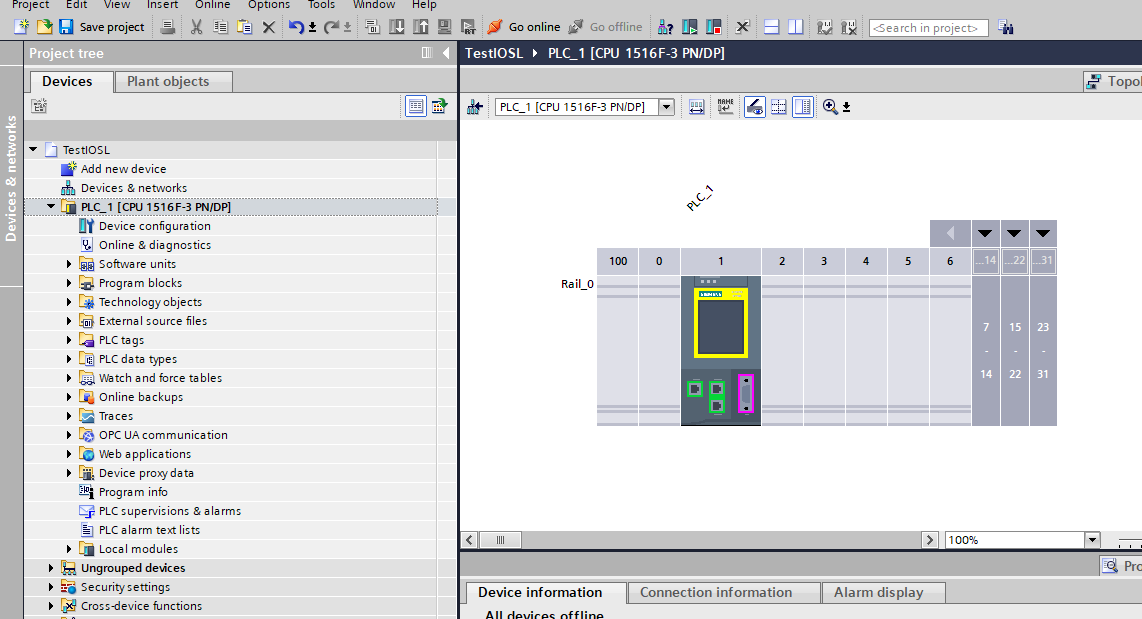Collapse the Project tree panel arrow

tap(446, 52)
